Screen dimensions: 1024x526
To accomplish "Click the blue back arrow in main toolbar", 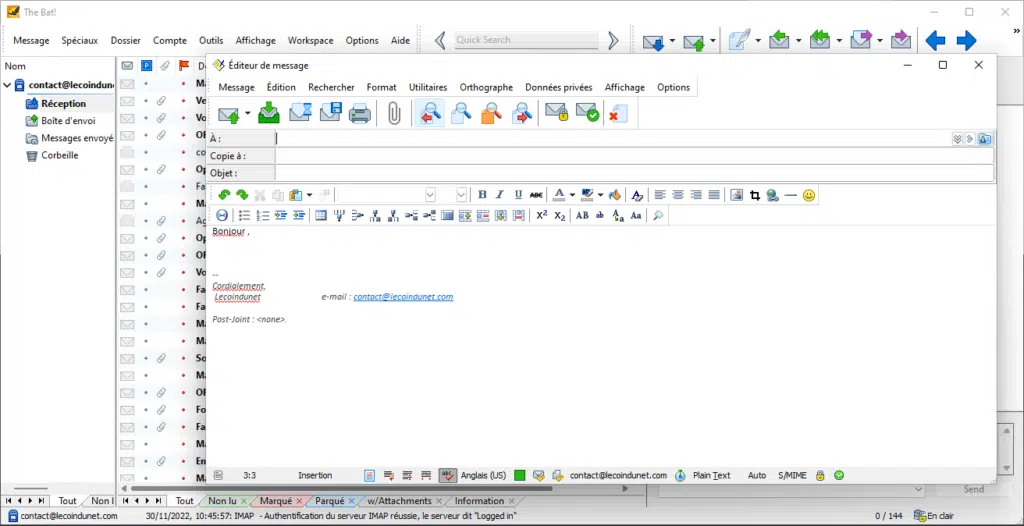I will pos(935,41).
